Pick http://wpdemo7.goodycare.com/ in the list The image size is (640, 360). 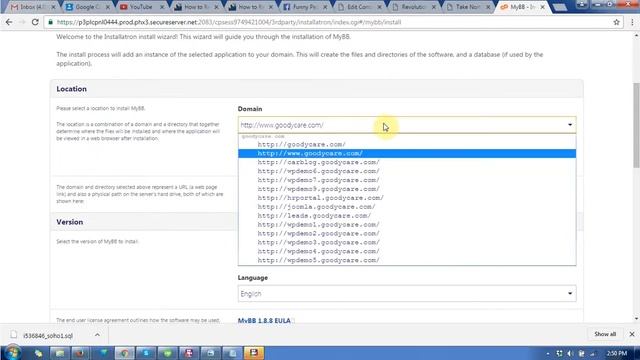(x=407, y=180)
